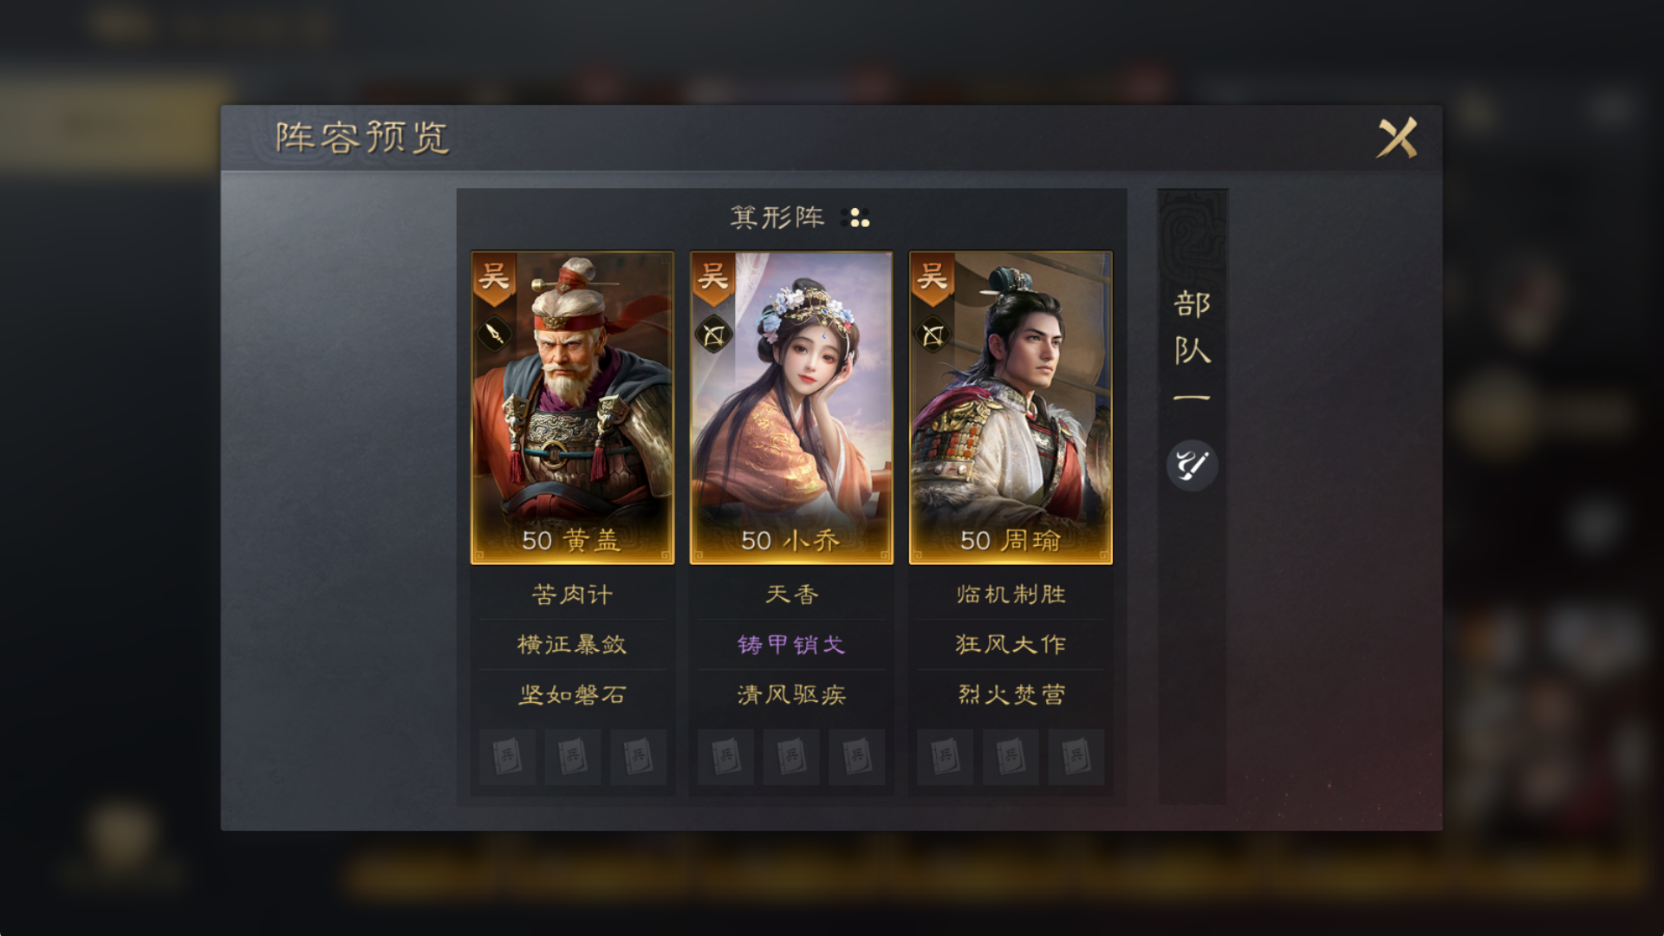Viewport: 1664px width, 936px height.
Task: Open the 周瑜 general portrait card
Action: pos(1010,407)
